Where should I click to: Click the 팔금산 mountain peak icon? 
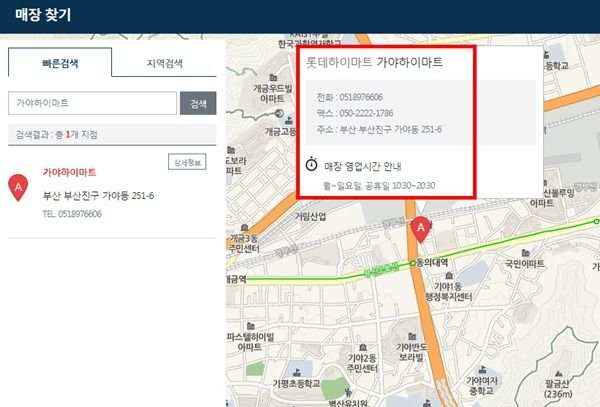click(559, 373)
